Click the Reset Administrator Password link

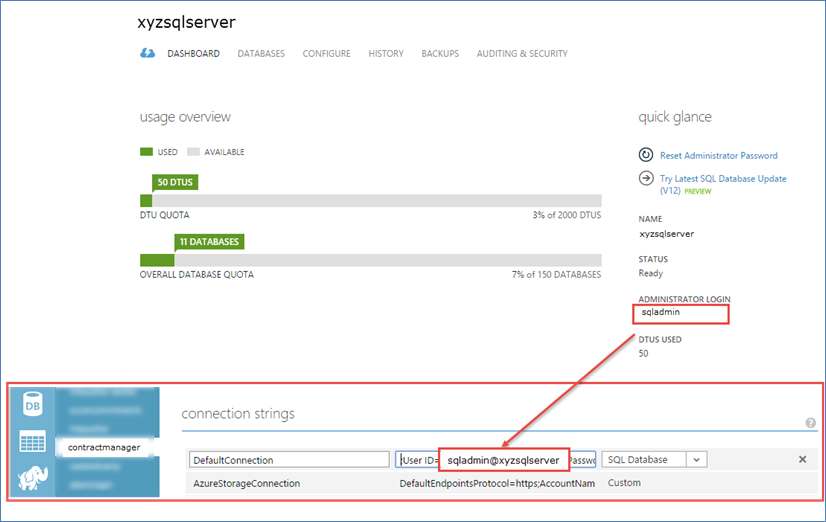718,156
